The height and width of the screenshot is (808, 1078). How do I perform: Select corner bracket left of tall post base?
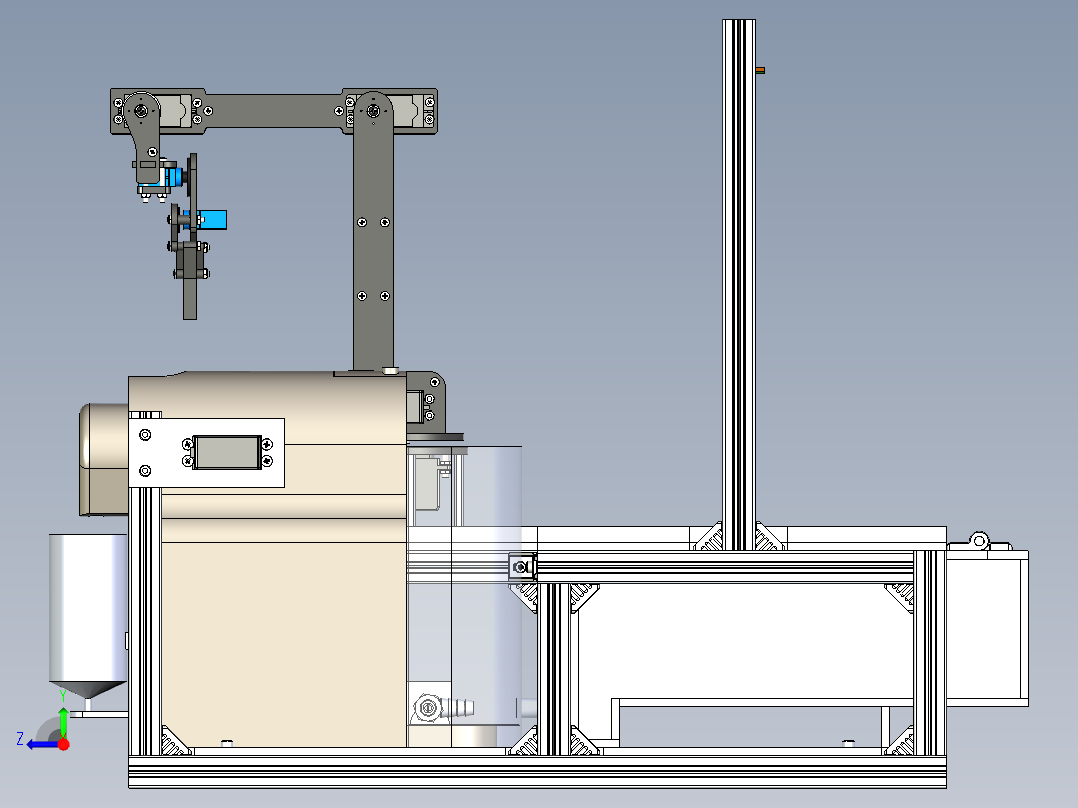tap(708, 537)
